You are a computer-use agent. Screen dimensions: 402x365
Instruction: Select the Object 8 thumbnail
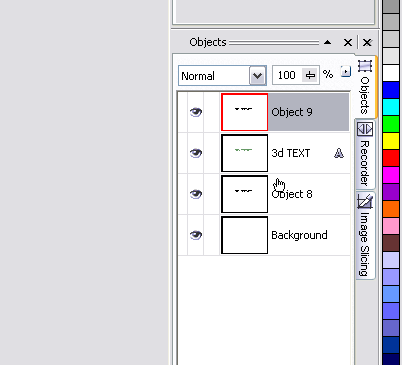tap(244, 194)
